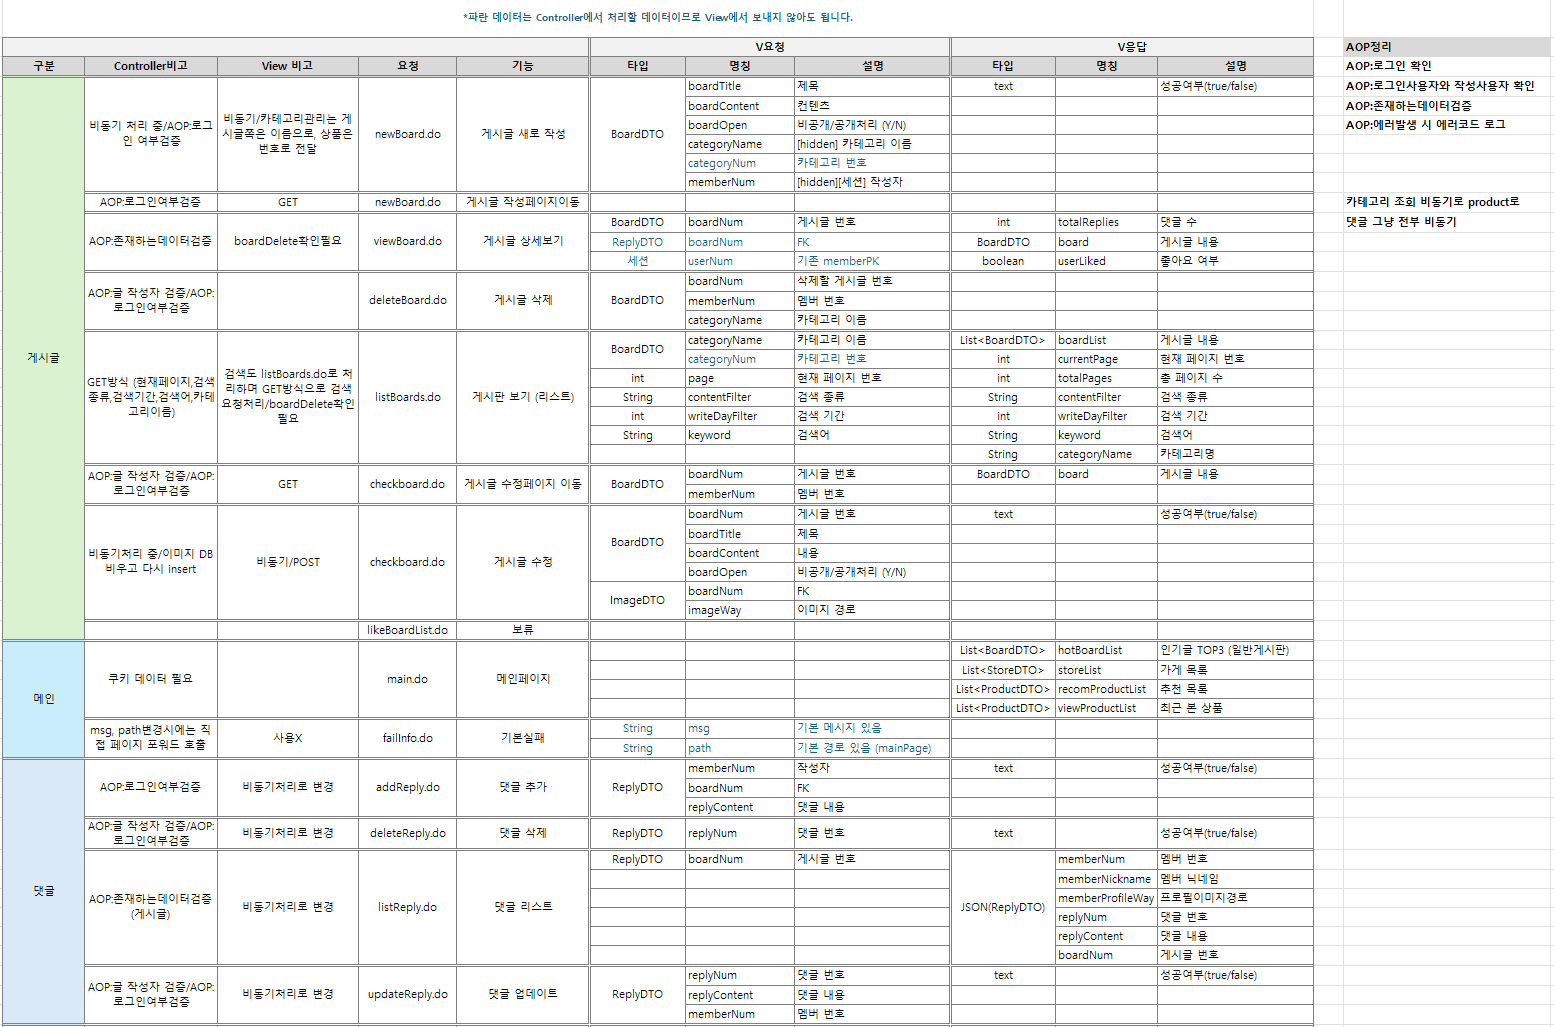The height and width of the screenshot is (1027, 1554).
Task: Select the 'listBoards.do' request cell
Action: click(408, 397)
